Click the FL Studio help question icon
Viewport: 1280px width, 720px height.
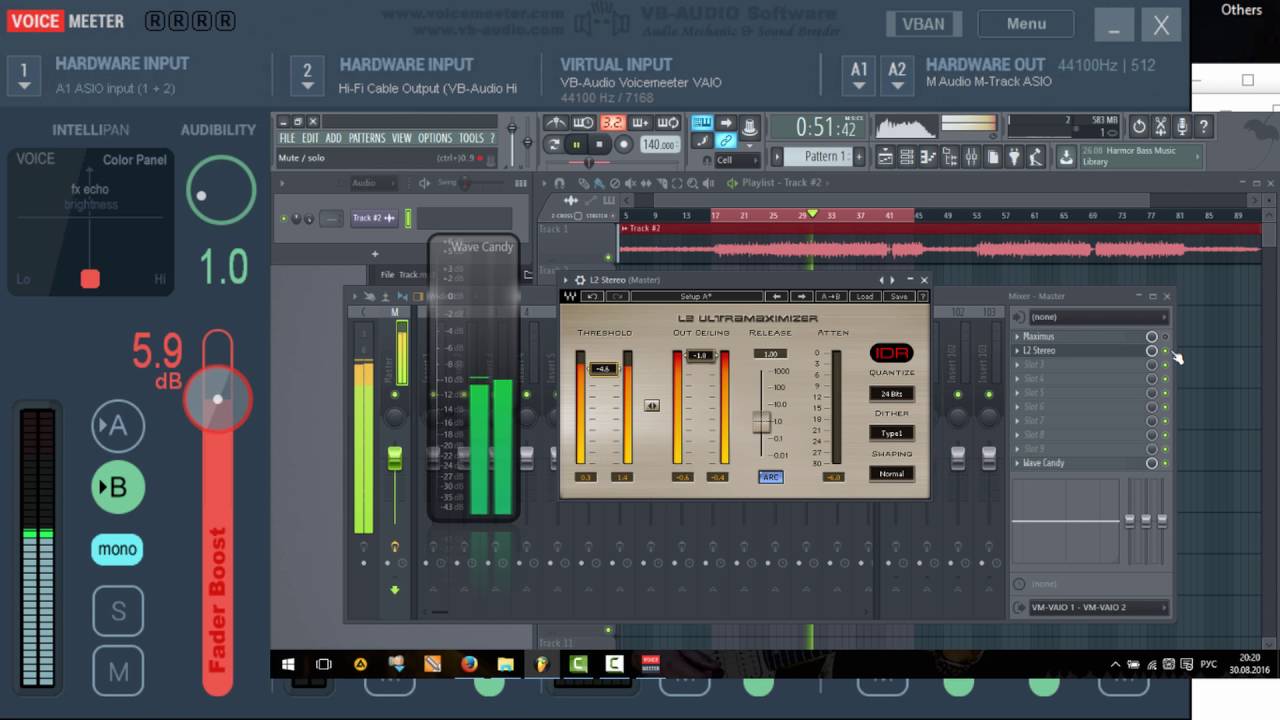[x=1204, y=126]
